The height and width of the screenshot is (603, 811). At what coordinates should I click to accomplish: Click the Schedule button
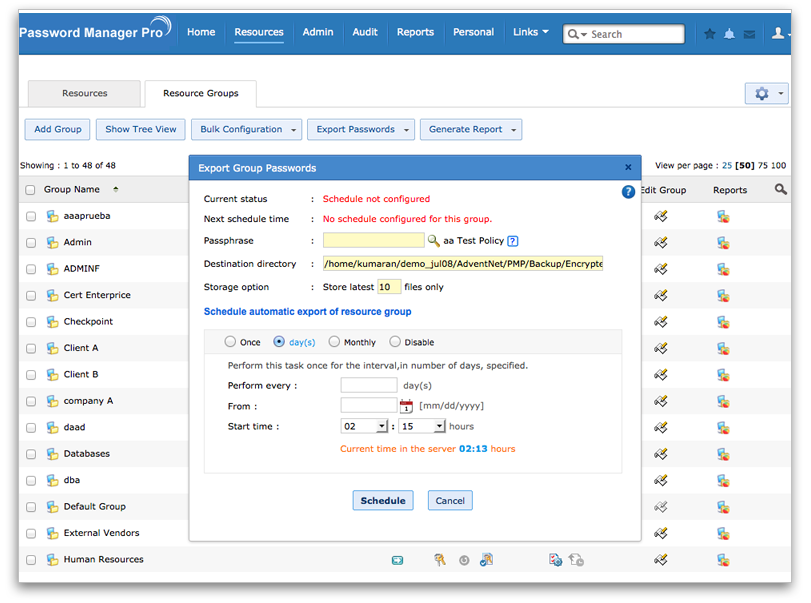pyautogui.click(x=383, y=500)
